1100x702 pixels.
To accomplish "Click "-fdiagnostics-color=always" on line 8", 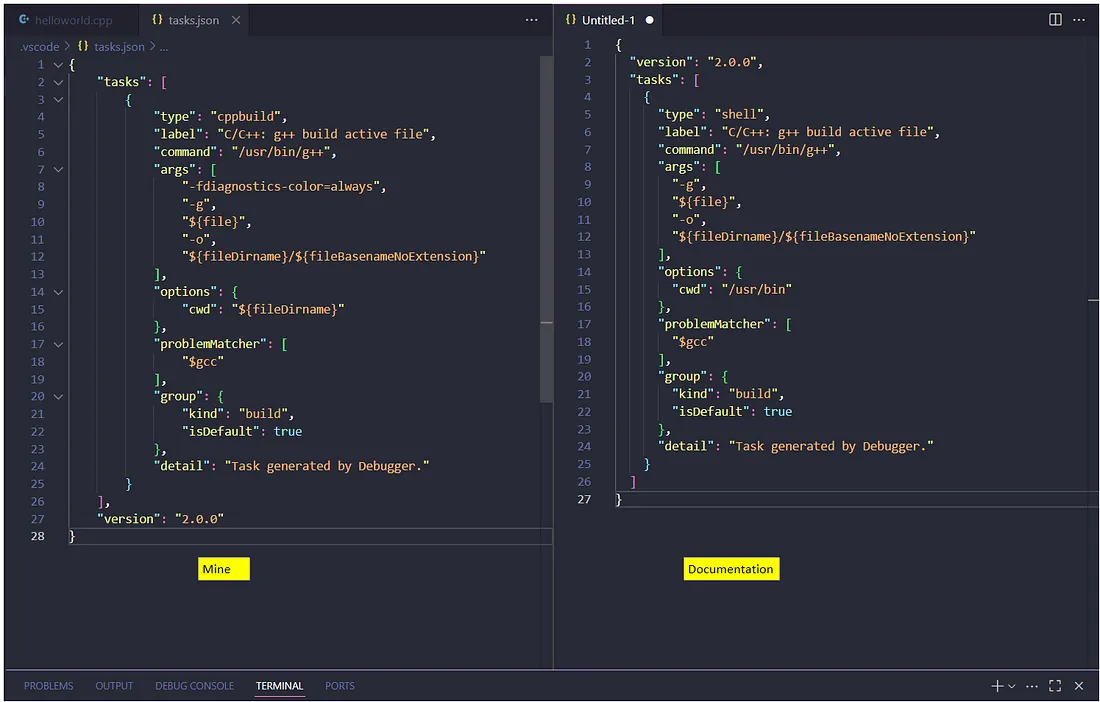I will click(281, 187).
